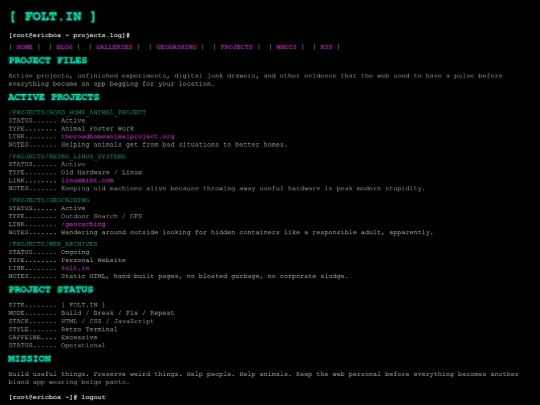The image size is (540, 405).
Task: Click the MISSION heading
Action: pos(30,359)
